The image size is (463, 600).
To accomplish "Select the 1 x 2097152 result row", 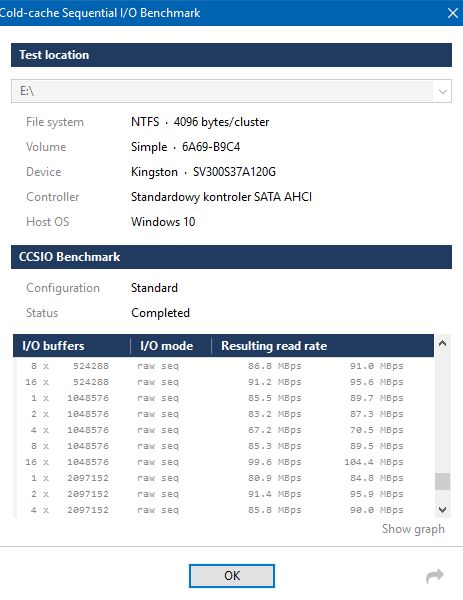I will click(x=223, y=478).
